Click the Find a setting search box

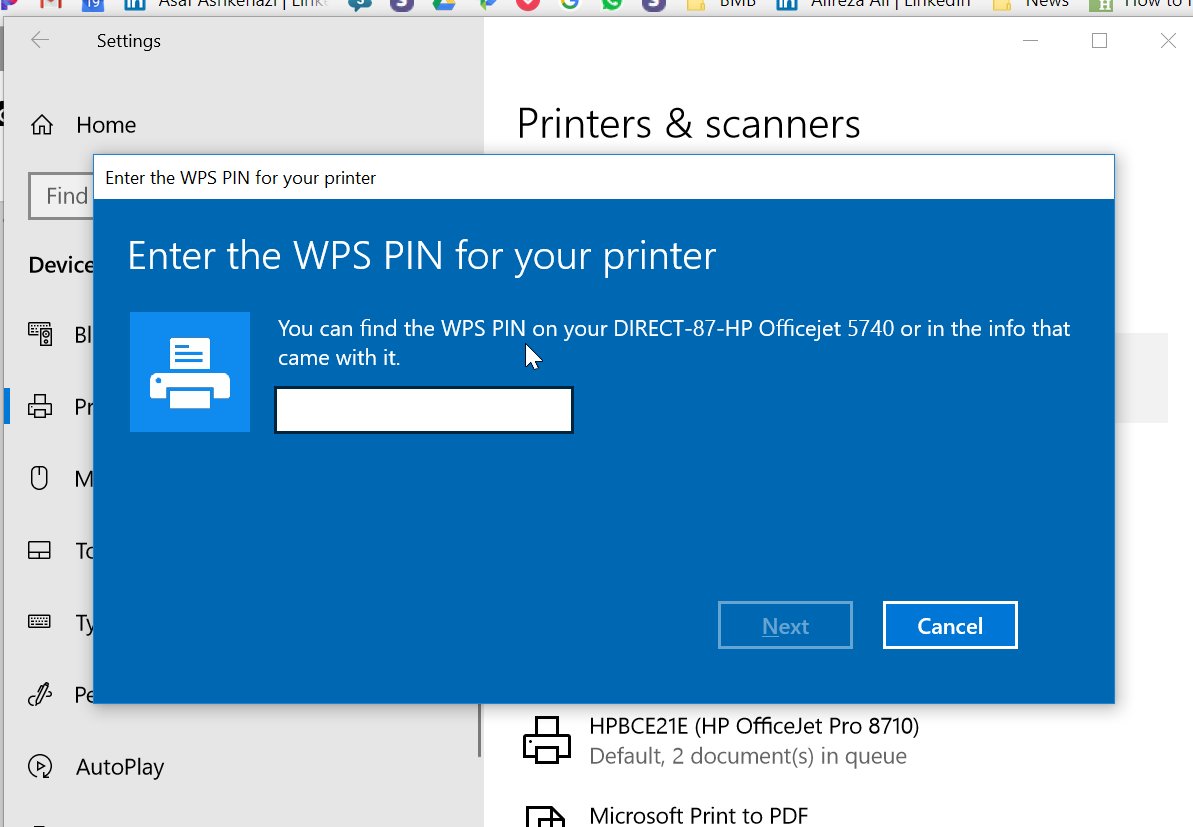[x=62, y=195]
